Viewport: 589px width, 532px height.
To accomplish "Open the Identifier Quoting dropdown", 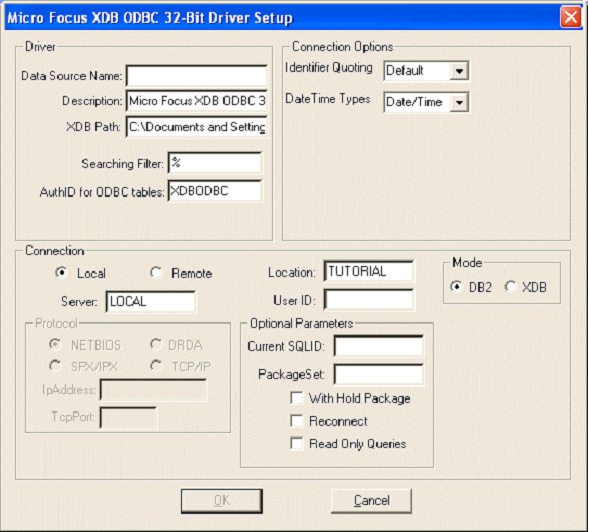I will pos(459,71).
